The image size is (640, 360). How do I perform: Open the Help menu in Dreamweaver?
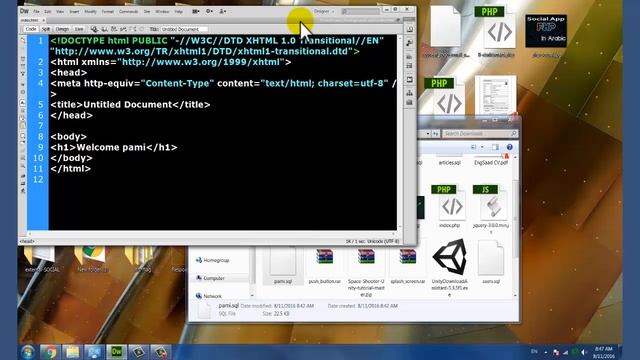178,11
